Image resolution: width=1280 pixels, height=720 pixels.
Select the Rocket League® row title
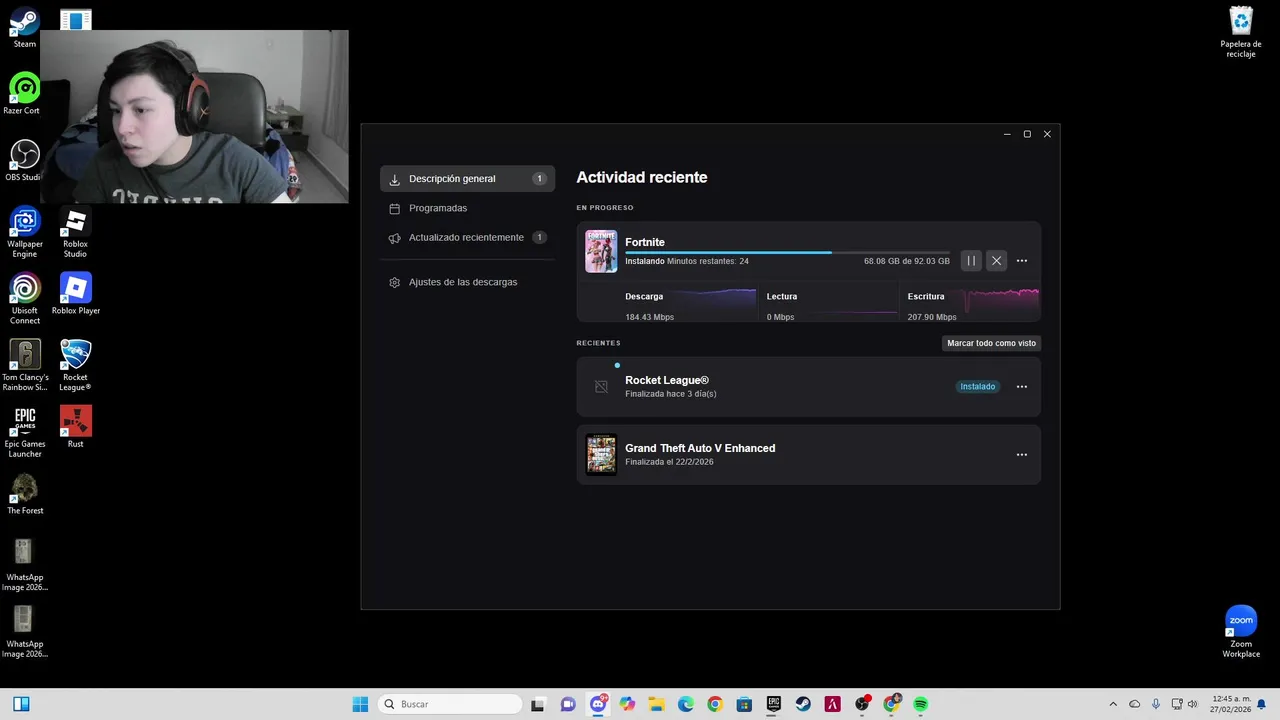[667, 380]
